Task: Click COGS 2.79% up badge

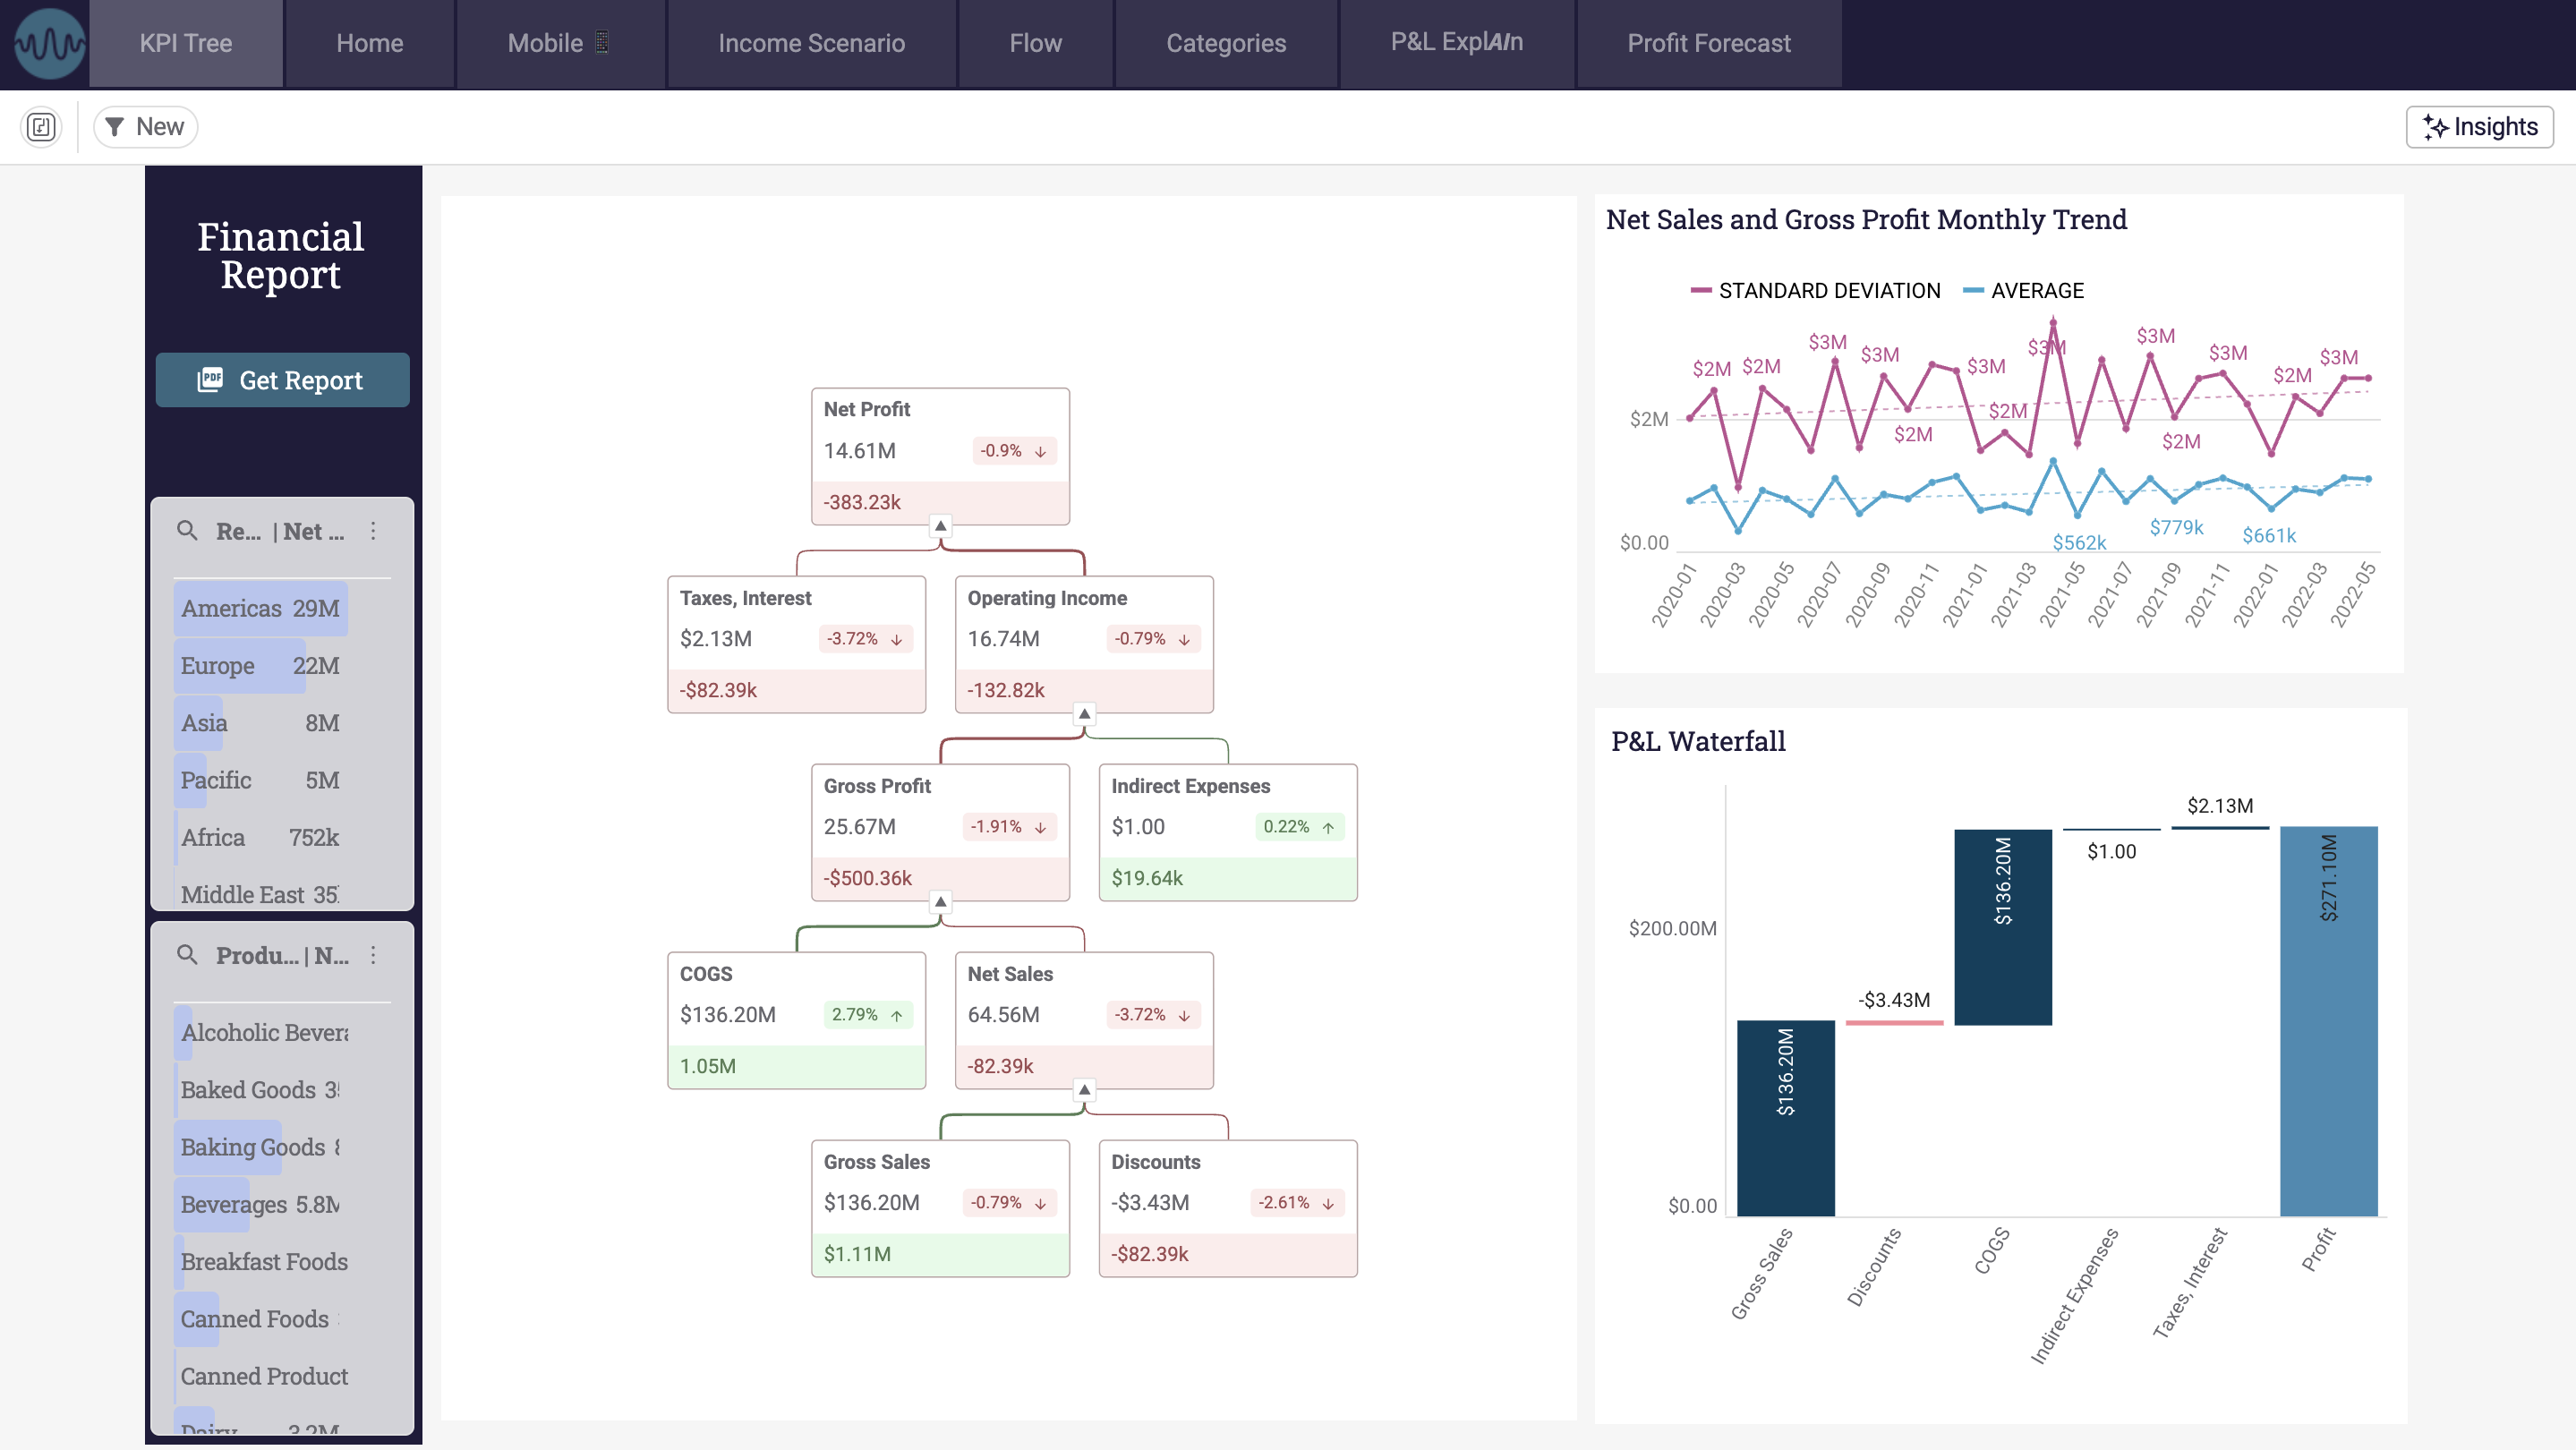Action: (x=867, y=1015)
